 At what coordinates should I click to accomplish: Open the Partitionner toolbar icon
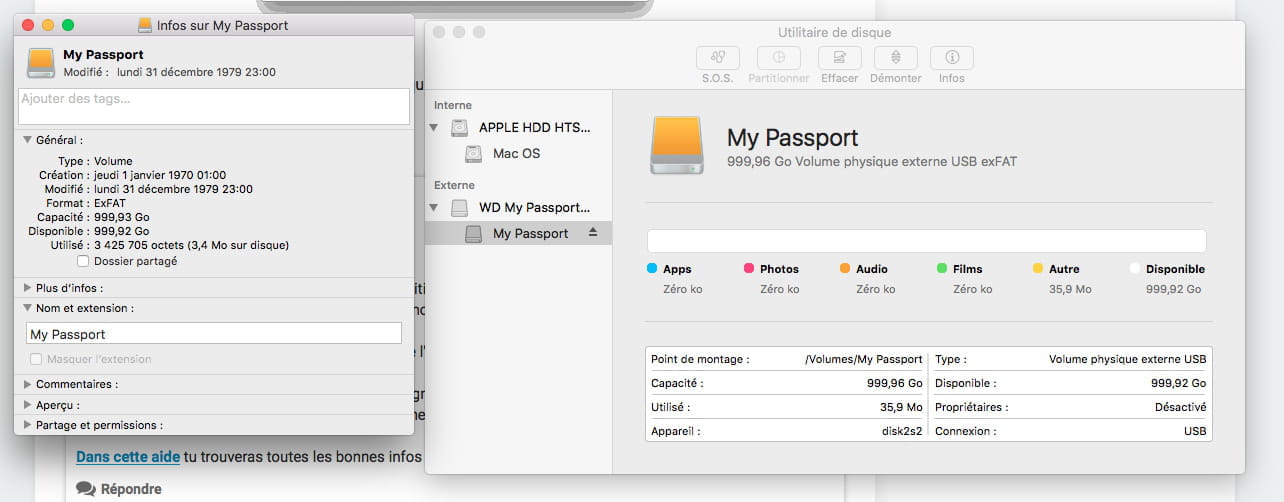point(778,58)
